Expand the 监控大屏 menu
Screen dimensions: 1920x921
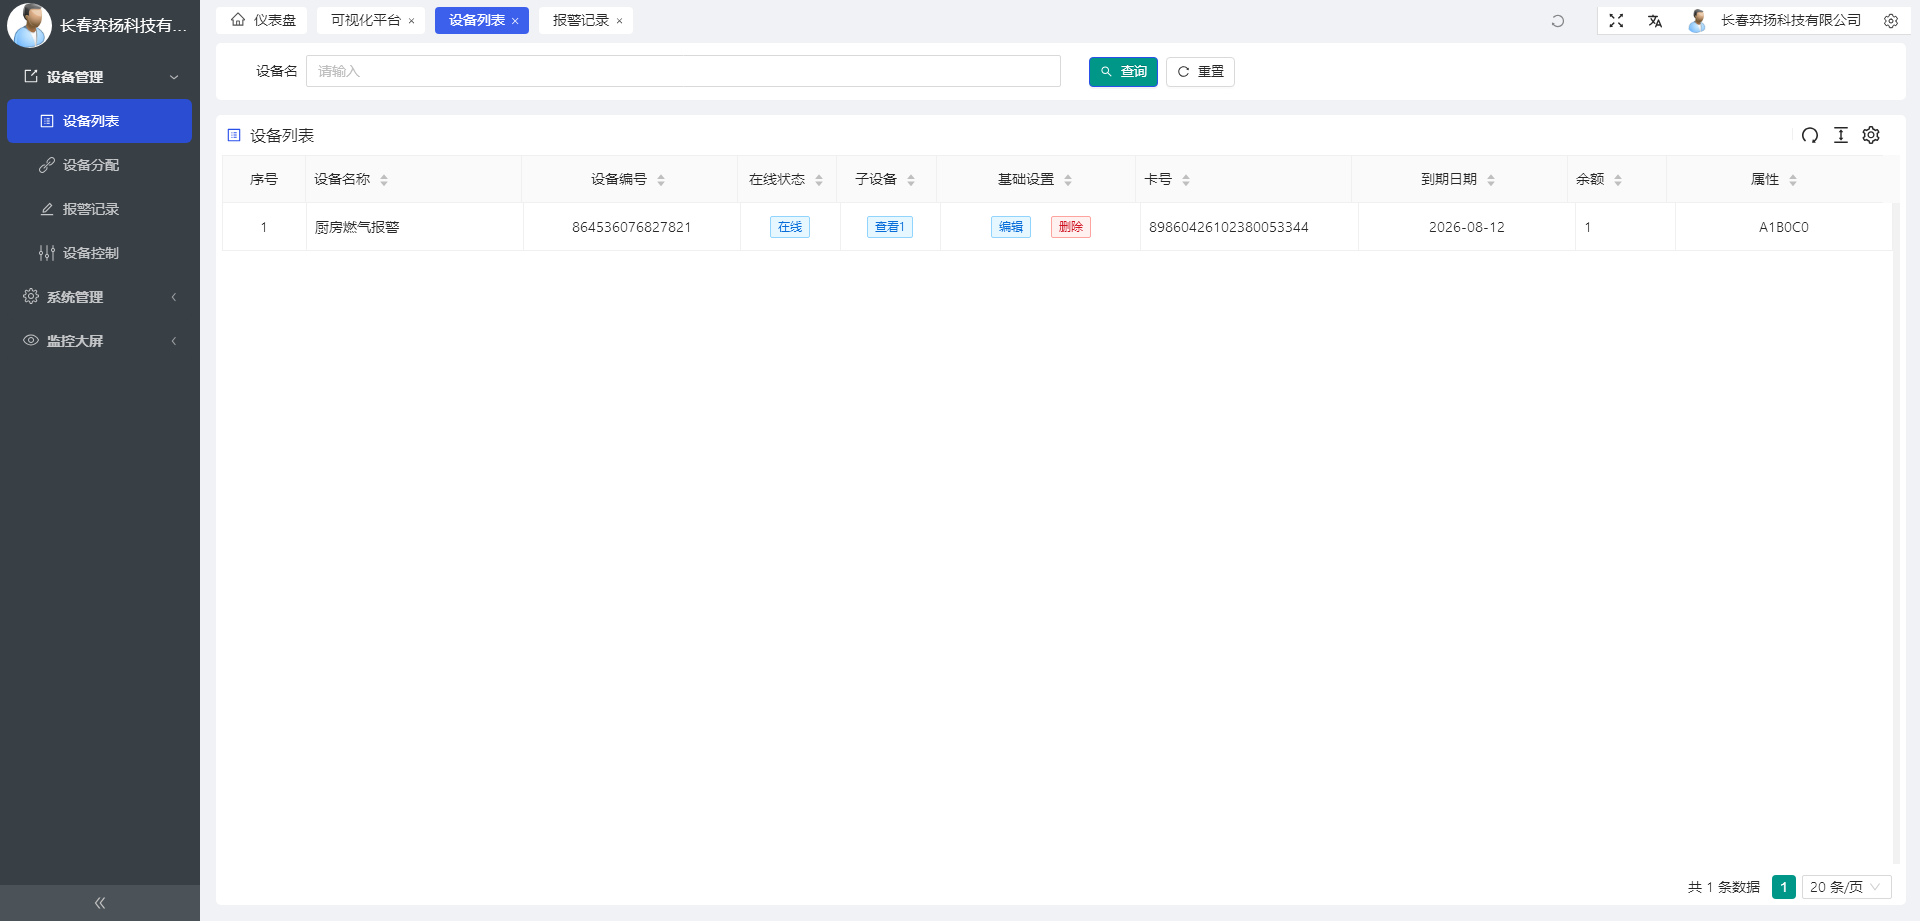[x=99, y=341]
